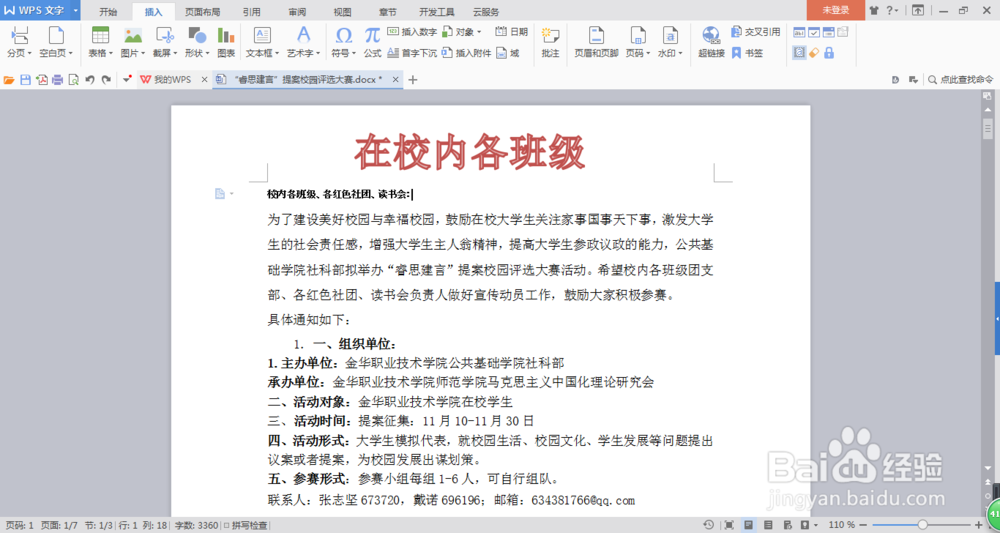Screen dimensions: 1000x533
Task: Expand the 对象 object dropdown
Action: pos(480,32)
